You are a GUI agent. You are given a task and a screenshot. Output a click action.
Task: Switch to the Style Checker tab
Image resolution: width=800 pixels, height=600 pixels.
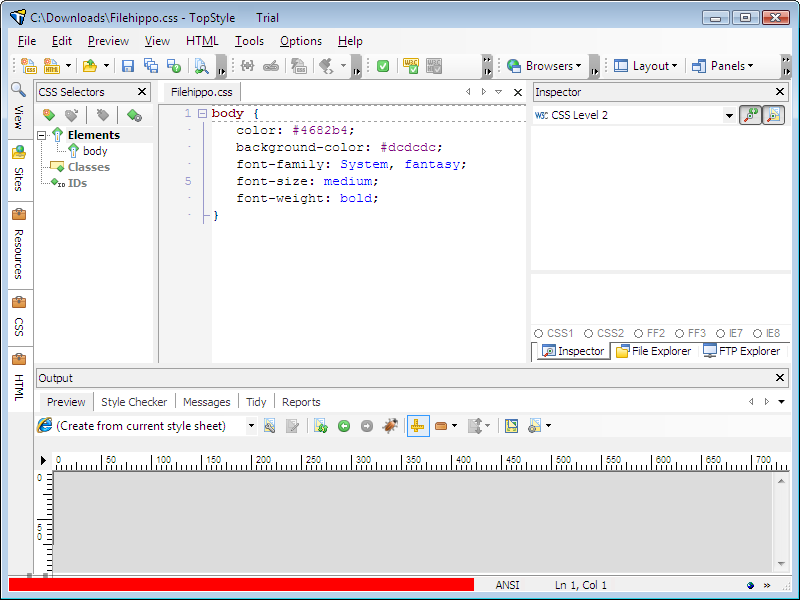pos(134,402)
